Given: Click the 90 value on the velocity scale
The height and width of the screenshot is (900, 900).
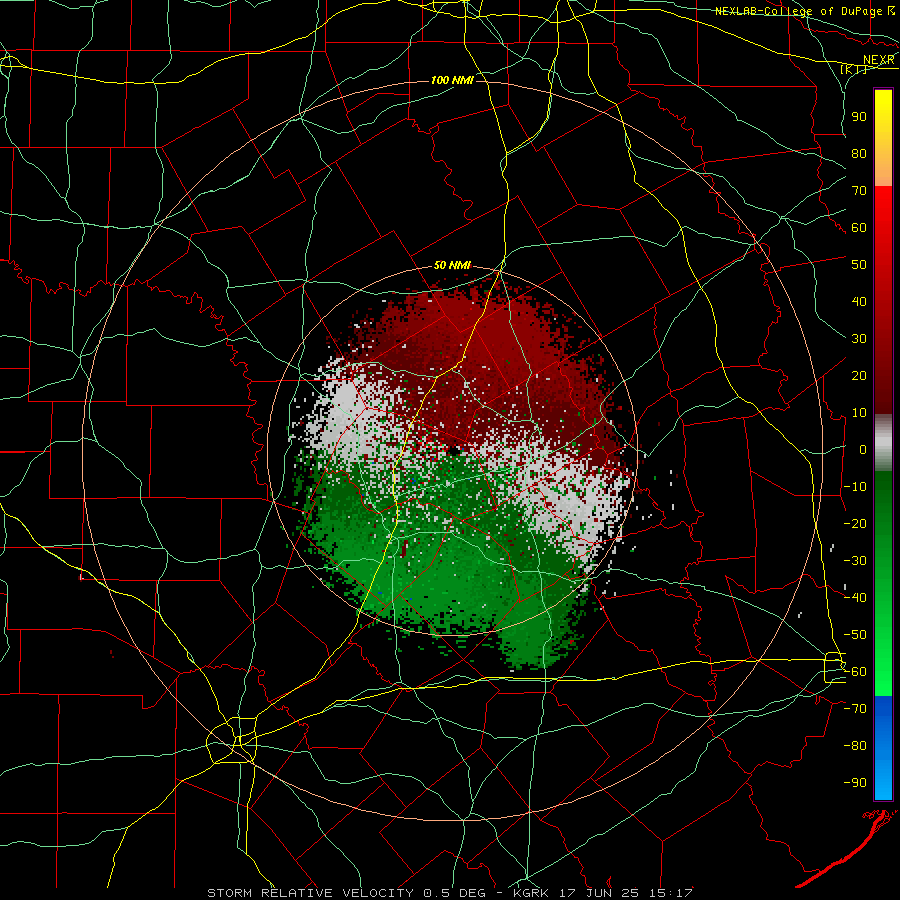Looking at the screenshot, I should (x=859, y=117).
